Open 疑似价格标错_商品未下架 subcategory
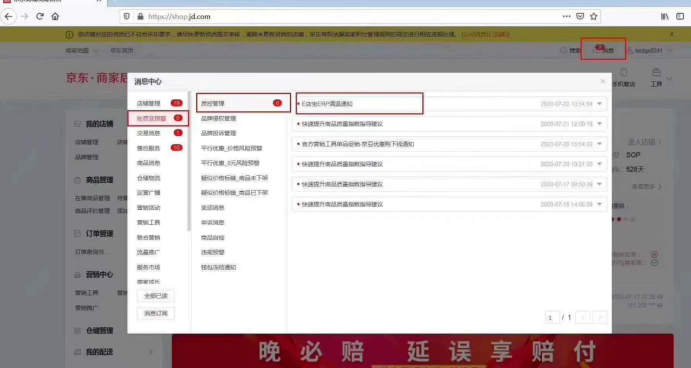The width and height of the screenshot is (691, 368). [234, 178]
